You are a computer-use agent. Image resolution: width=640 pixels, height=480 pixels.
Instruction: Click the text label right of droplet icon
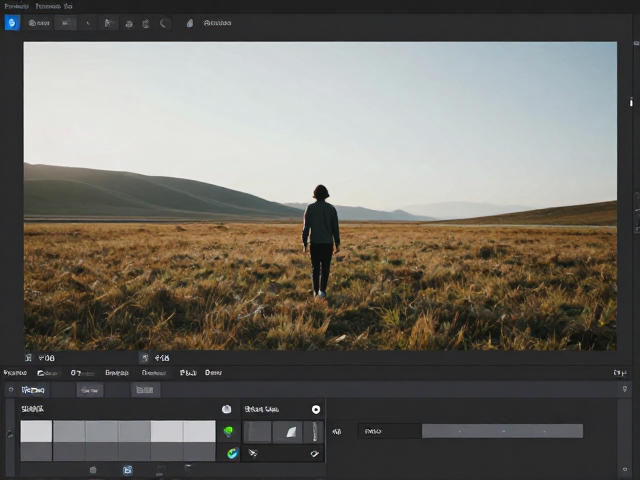coord(217,23)
